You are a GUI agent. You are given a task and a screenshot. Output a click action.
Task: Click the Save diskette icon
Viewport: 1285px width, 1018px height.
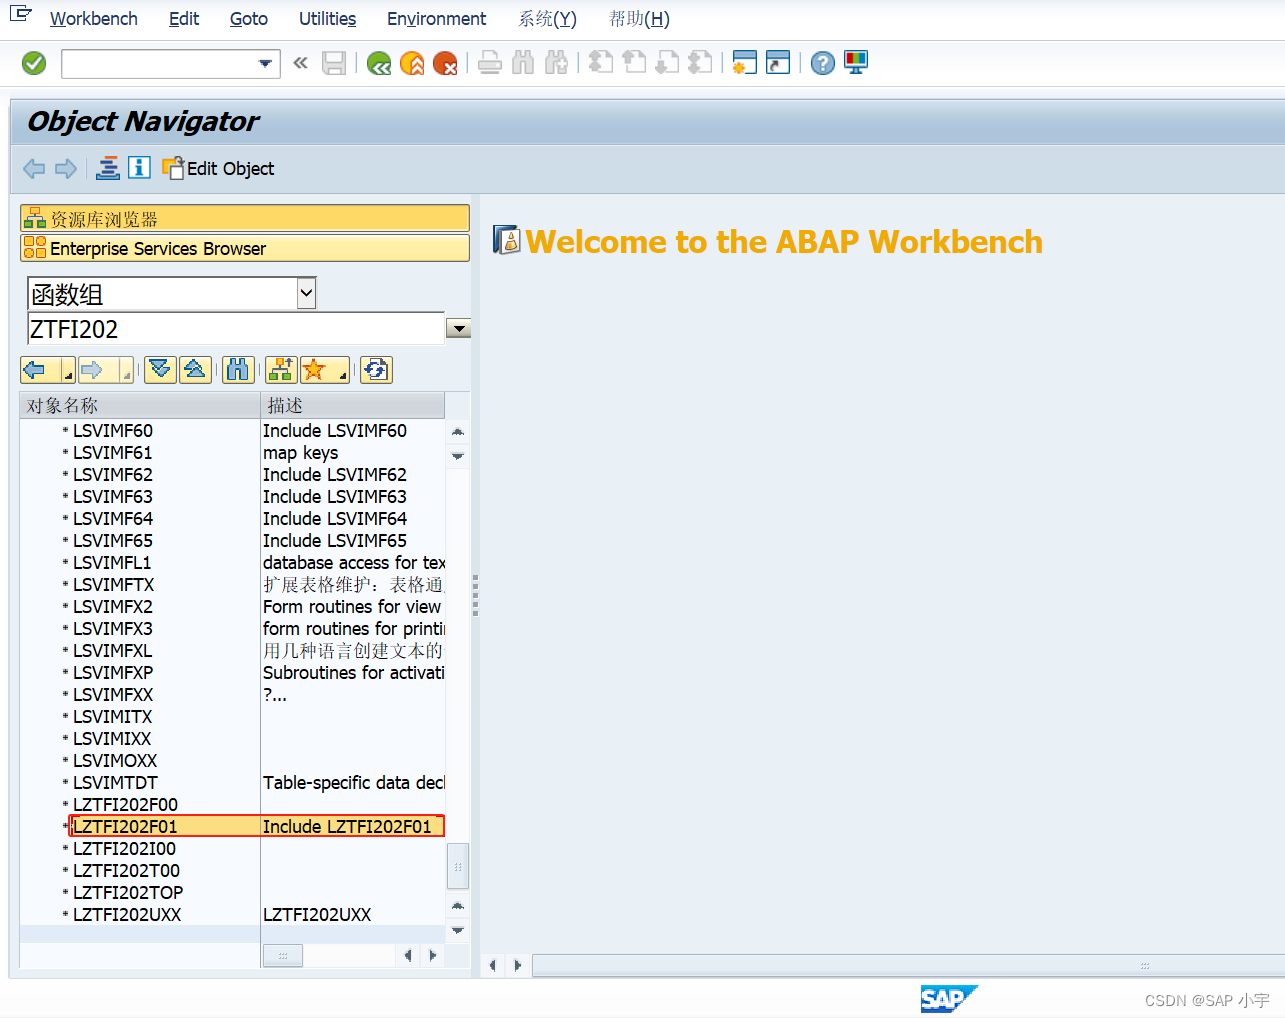tap(334, 63)
